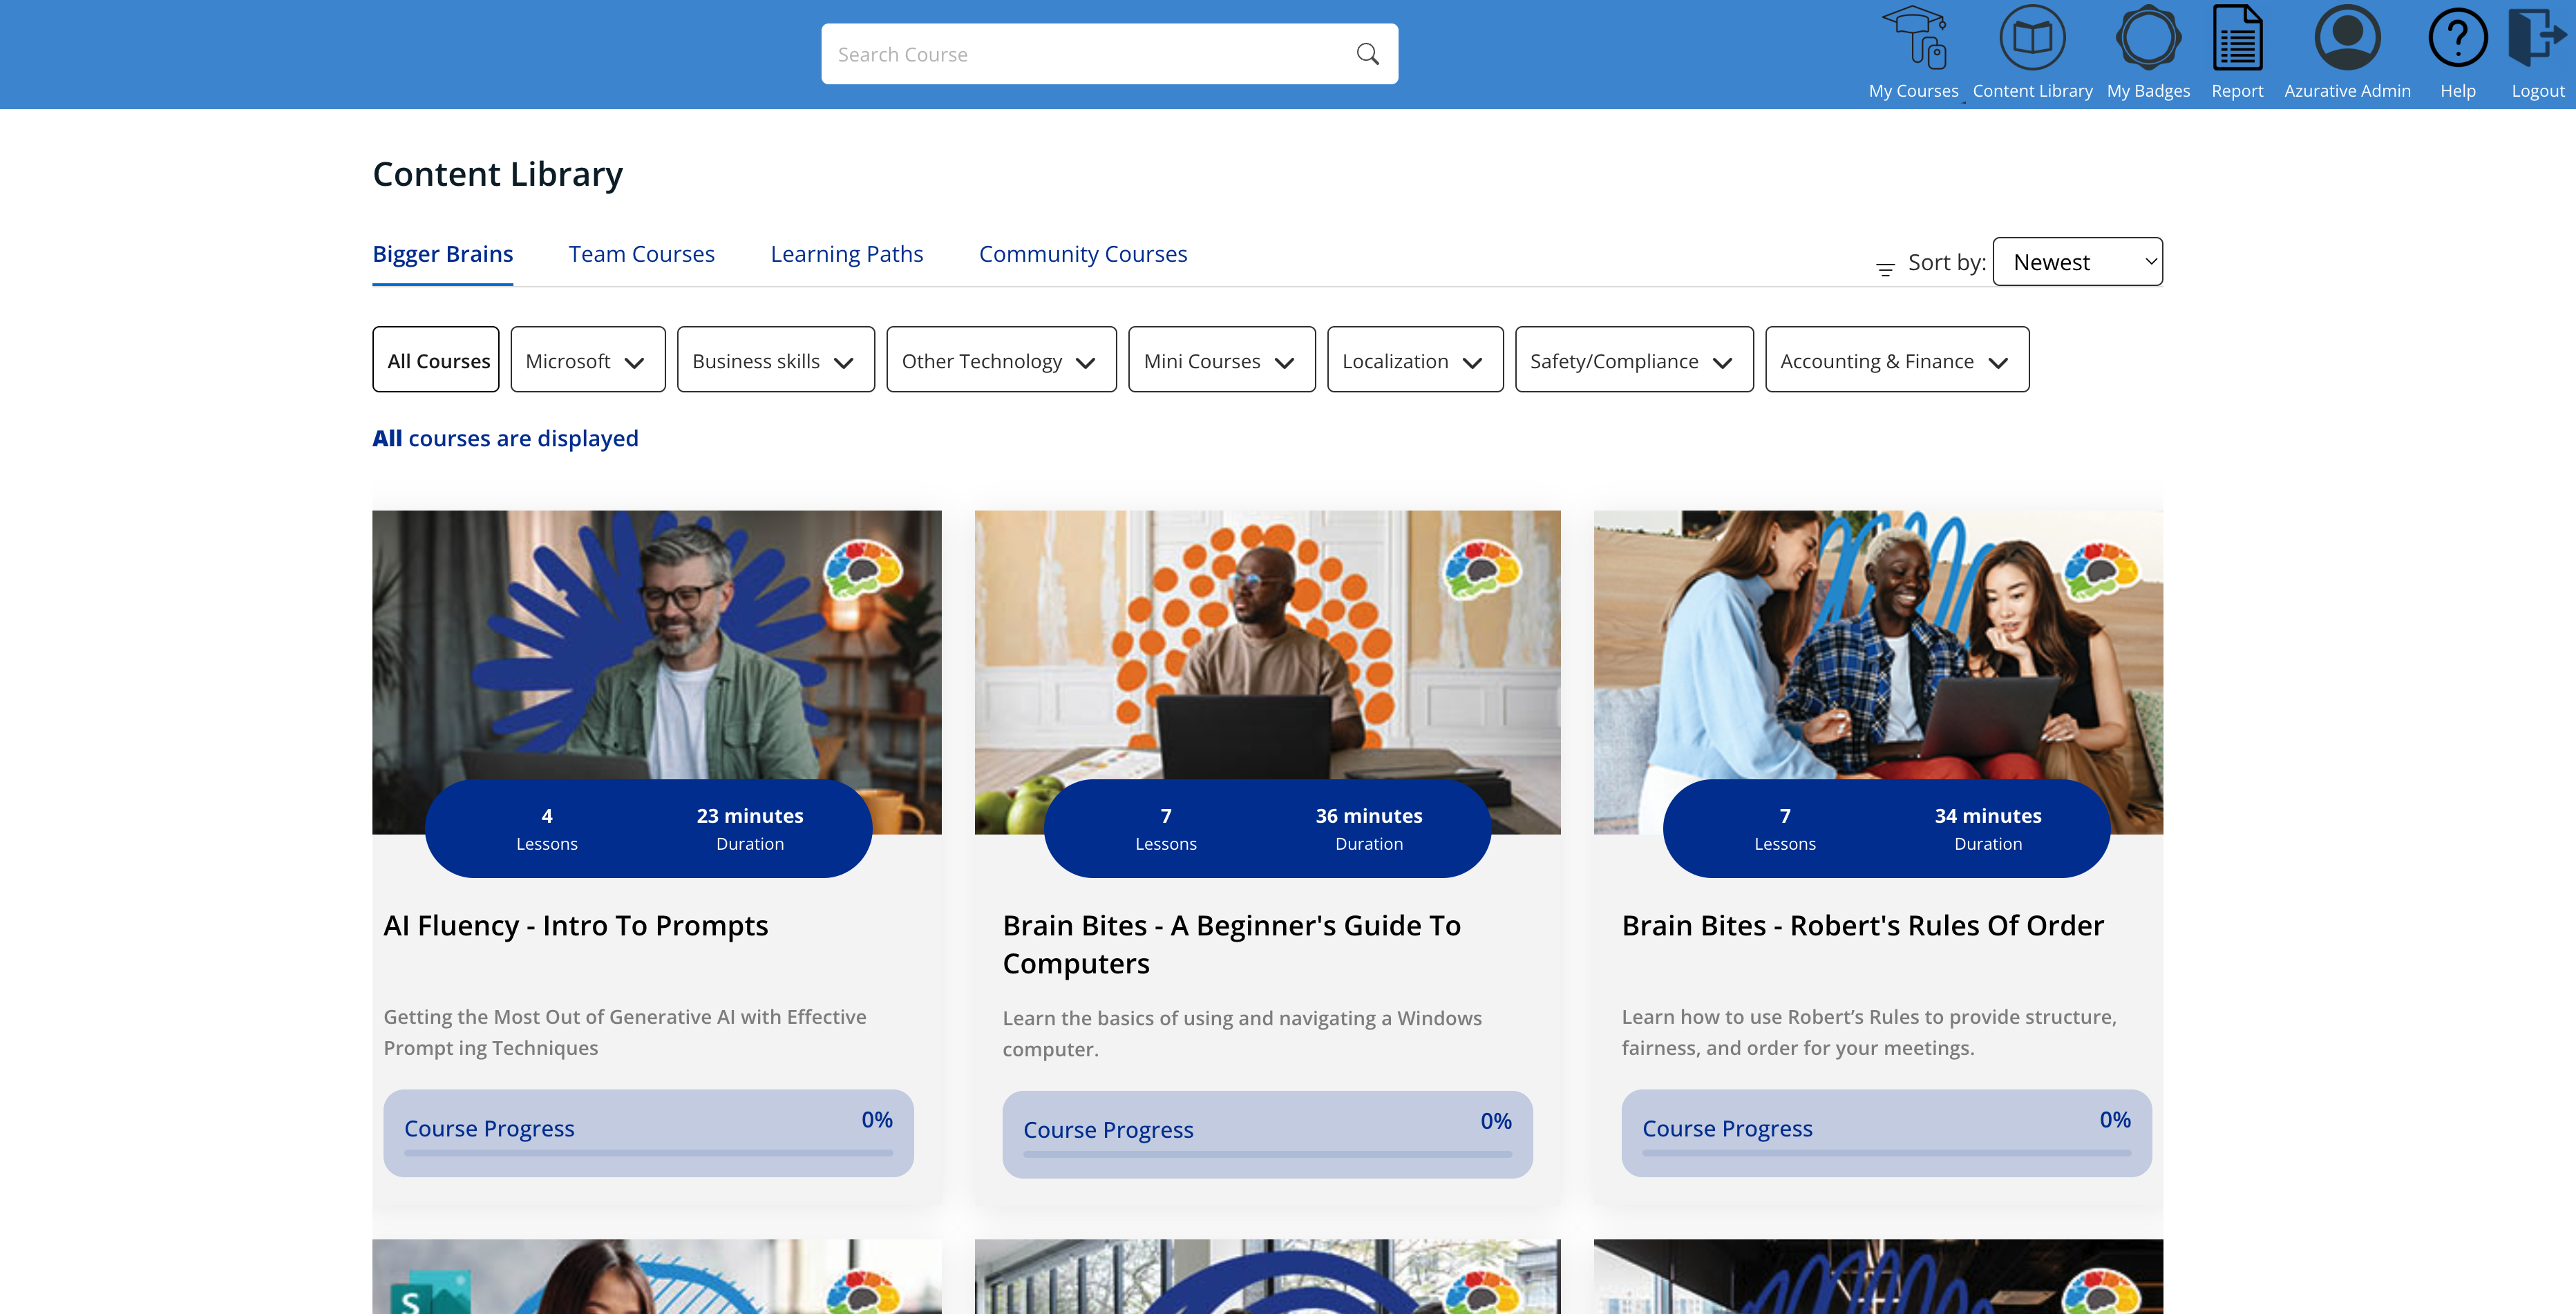Click '36 minutes' duration text
This screenshot has width=2576, height=1314.
(1368, 816)
